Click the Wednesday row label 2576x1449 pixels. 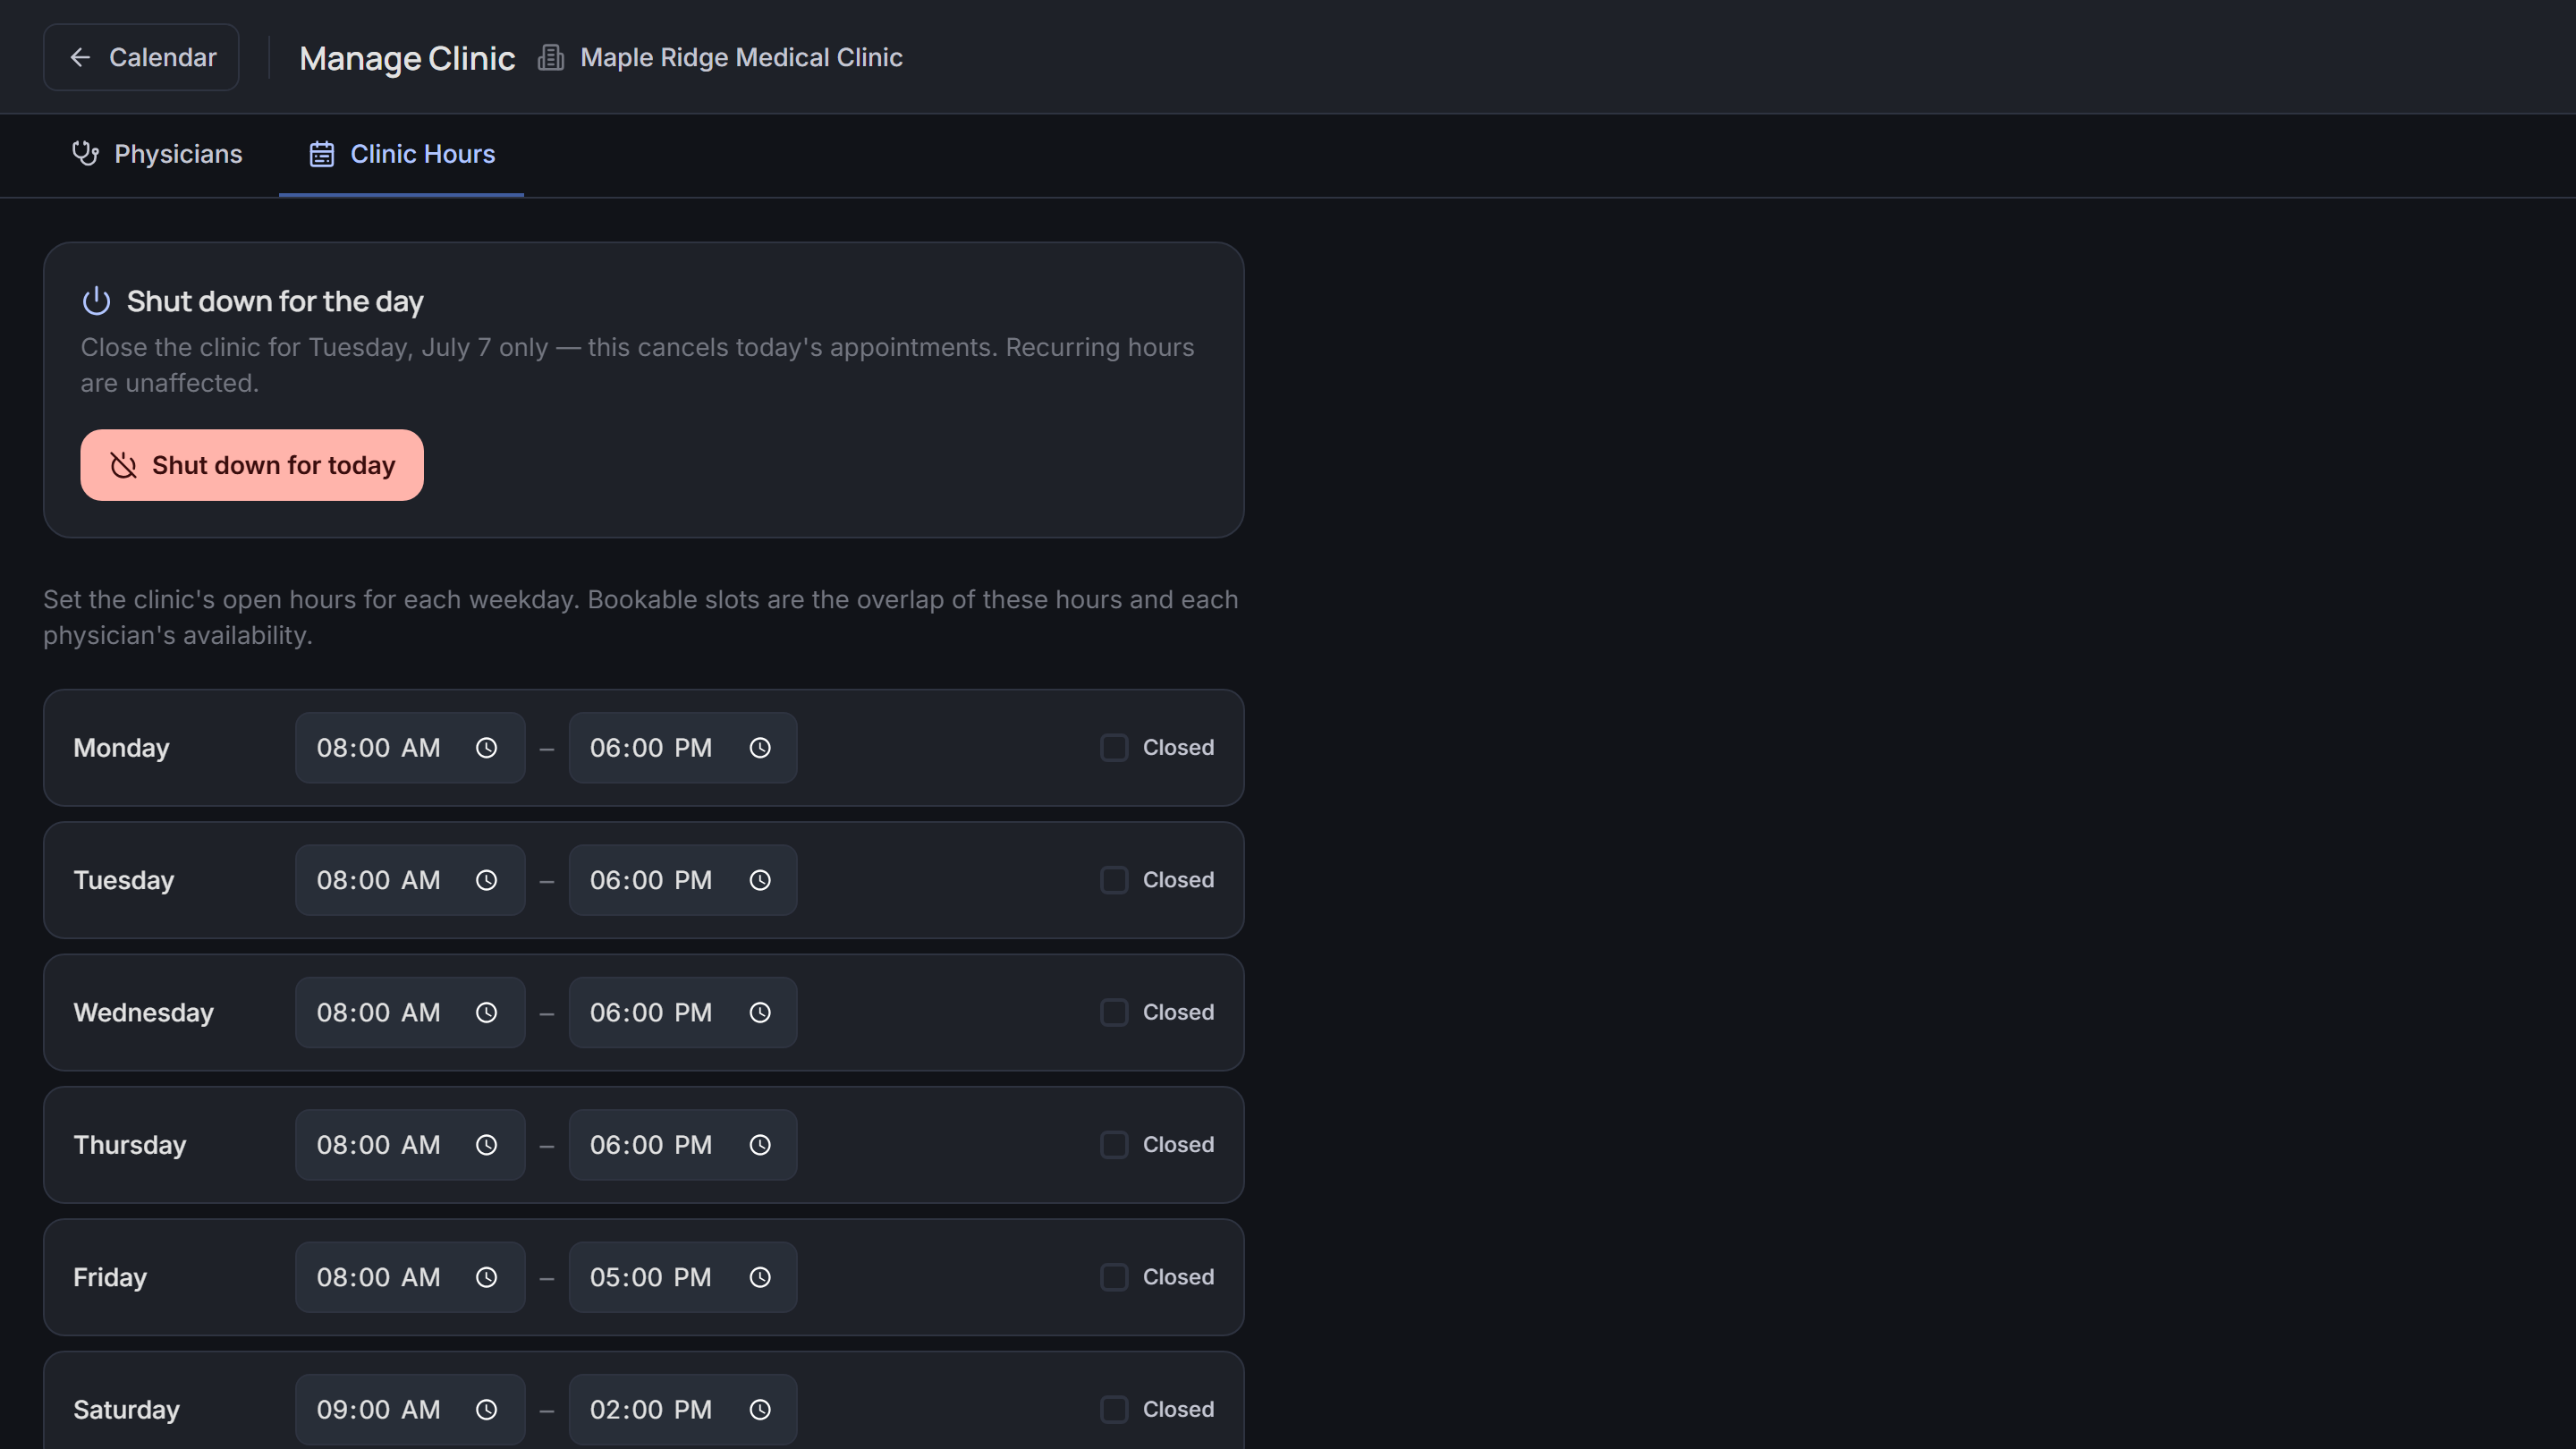click(144, 1013)
